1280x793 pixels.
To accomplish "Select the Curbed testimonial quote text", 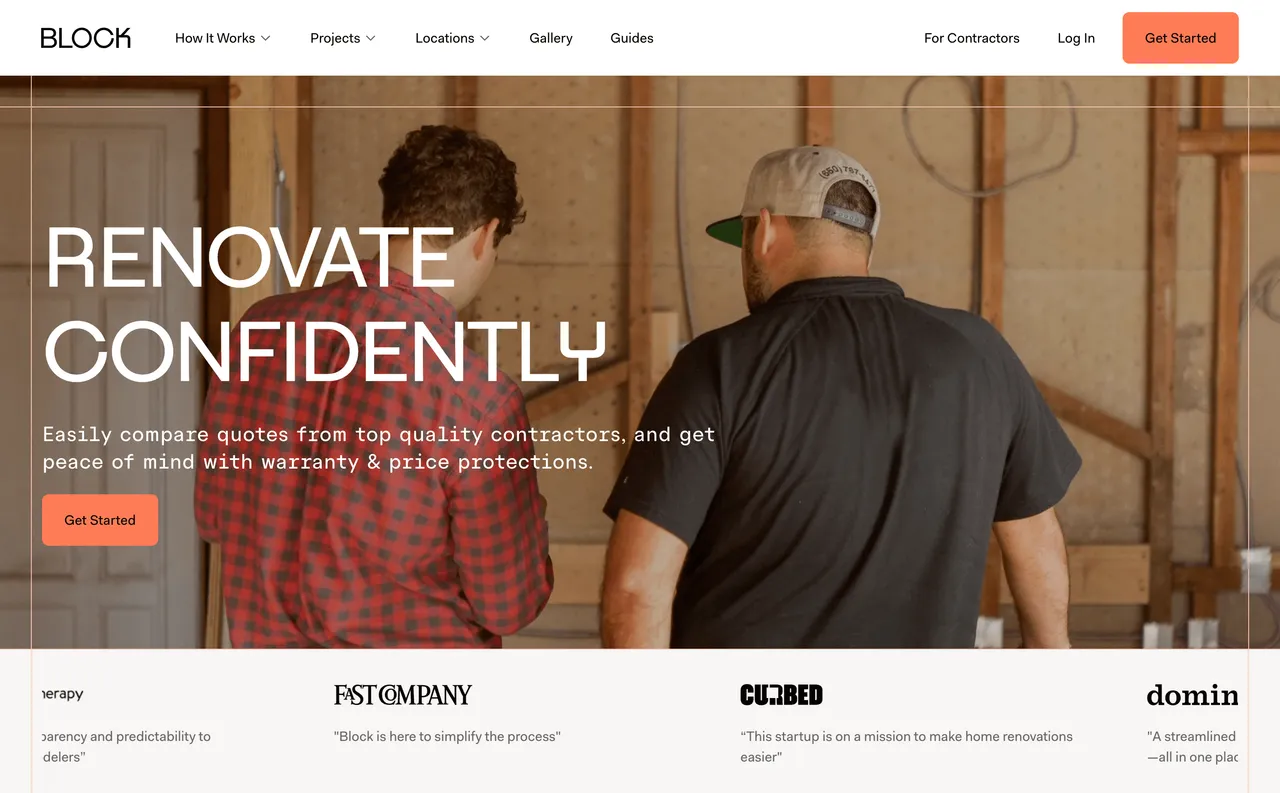I will coord(906,746).
